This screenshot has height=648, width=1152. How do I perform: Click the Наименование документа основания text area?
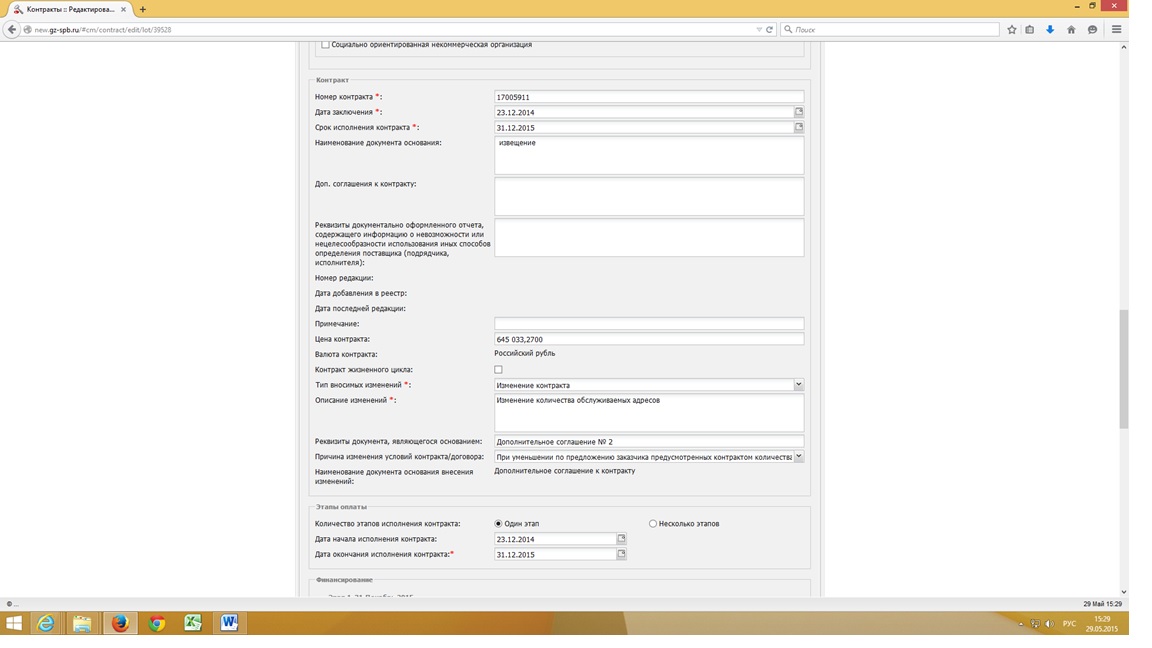649,156
